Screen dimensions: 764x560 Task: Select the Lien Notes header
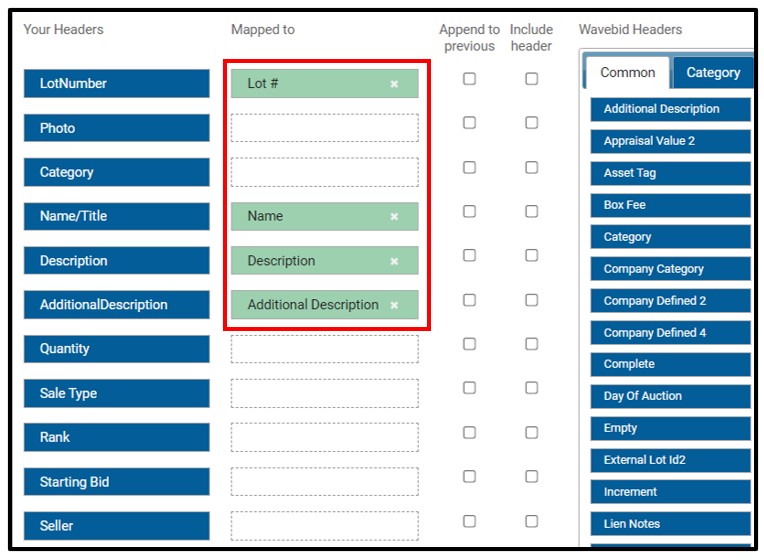pos(670,524)
